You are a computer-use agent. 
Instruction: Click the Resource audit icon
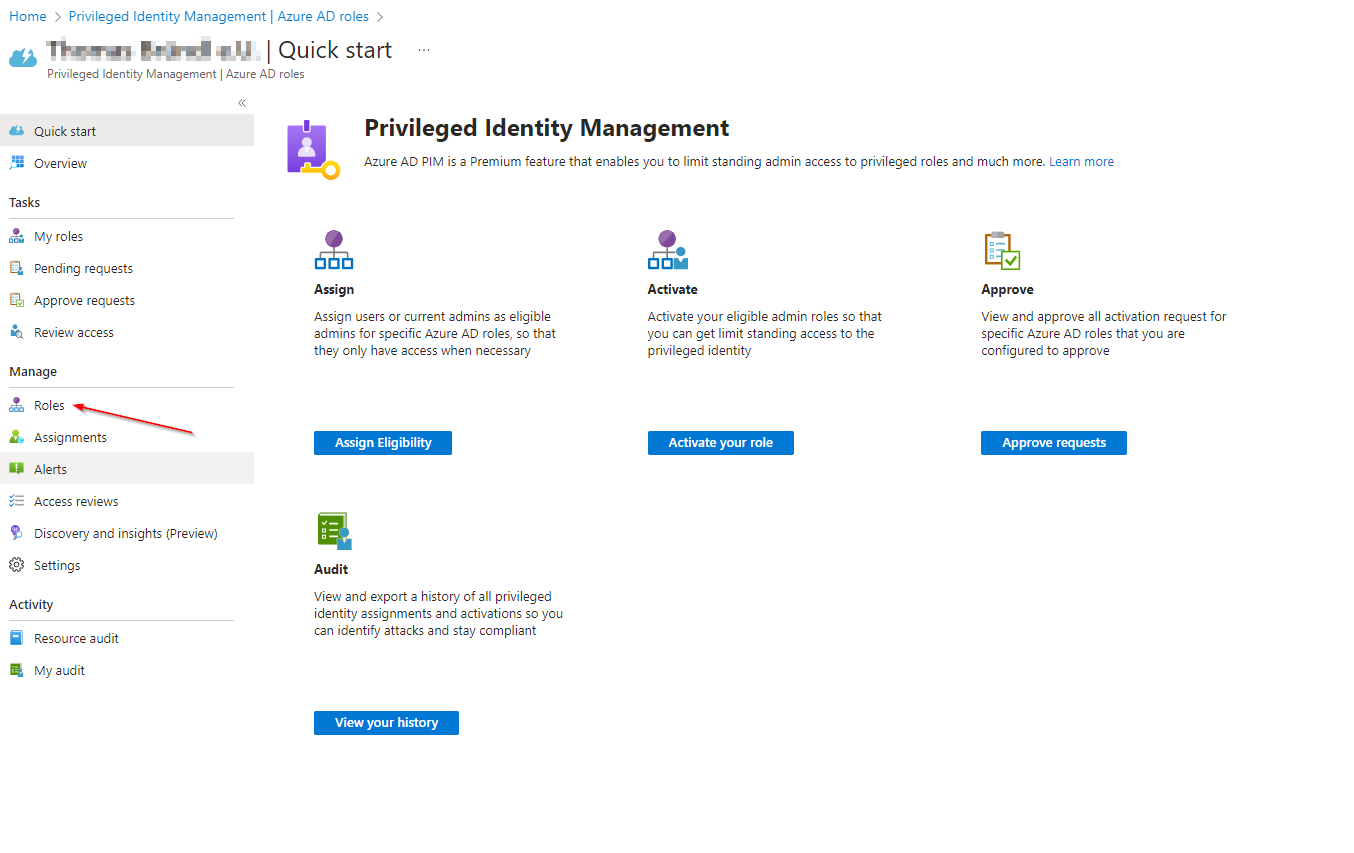tap(16, 638)
